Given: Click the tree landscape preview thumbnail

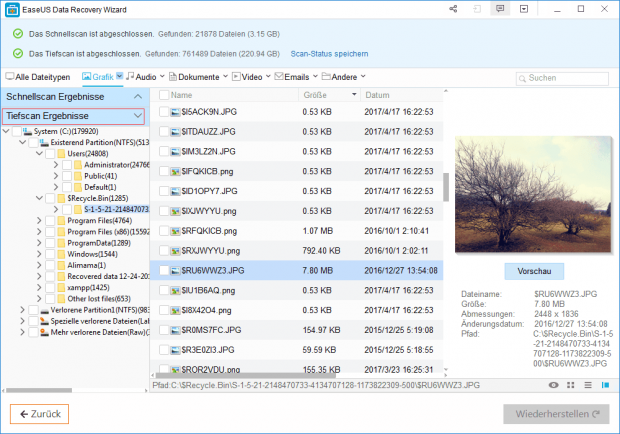Looking at the screenshot, I should [x=533, y=194].
